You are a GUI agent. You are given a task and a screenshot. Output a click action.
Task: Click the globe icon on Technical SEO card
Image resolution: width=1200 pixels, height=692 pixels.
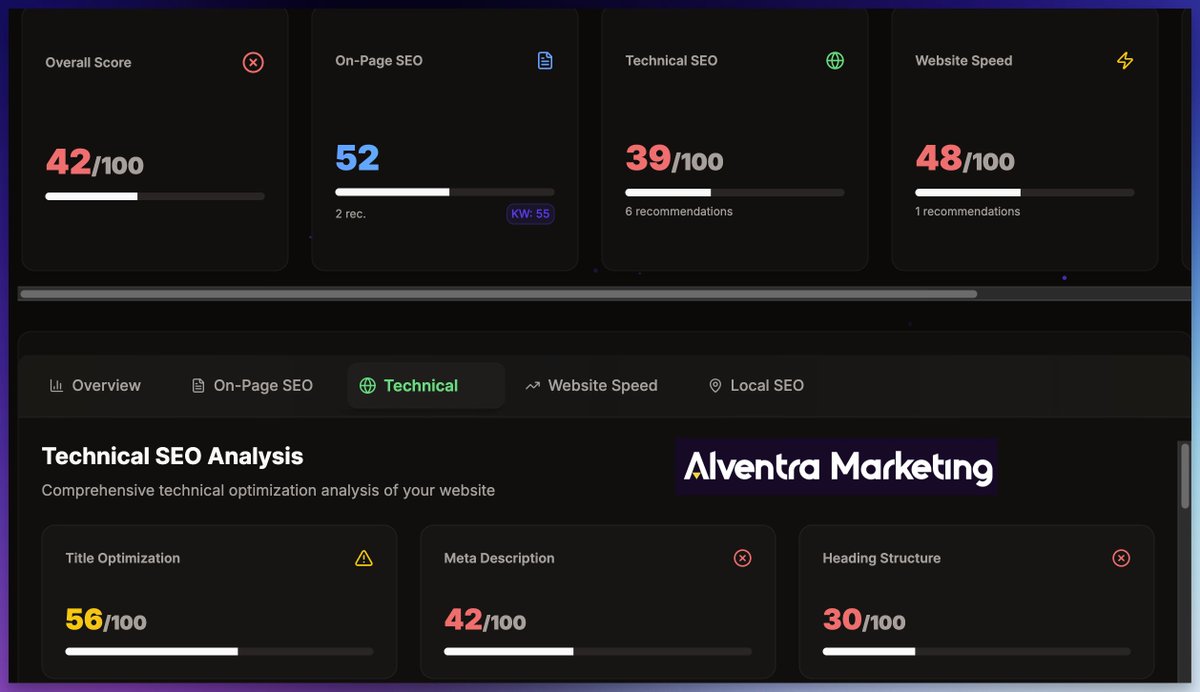point(835,60)
